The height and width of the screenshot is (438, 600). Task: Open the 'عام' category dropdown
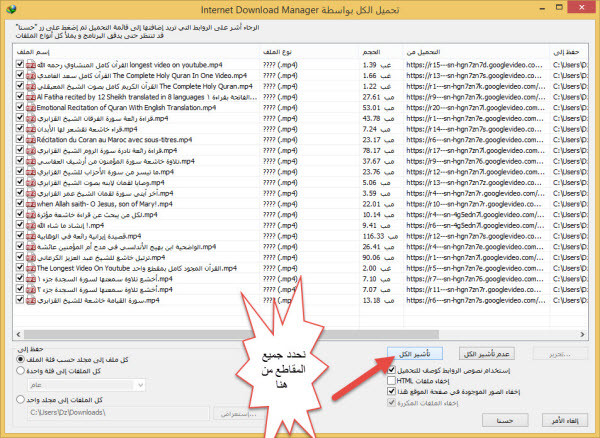point(86,385)
